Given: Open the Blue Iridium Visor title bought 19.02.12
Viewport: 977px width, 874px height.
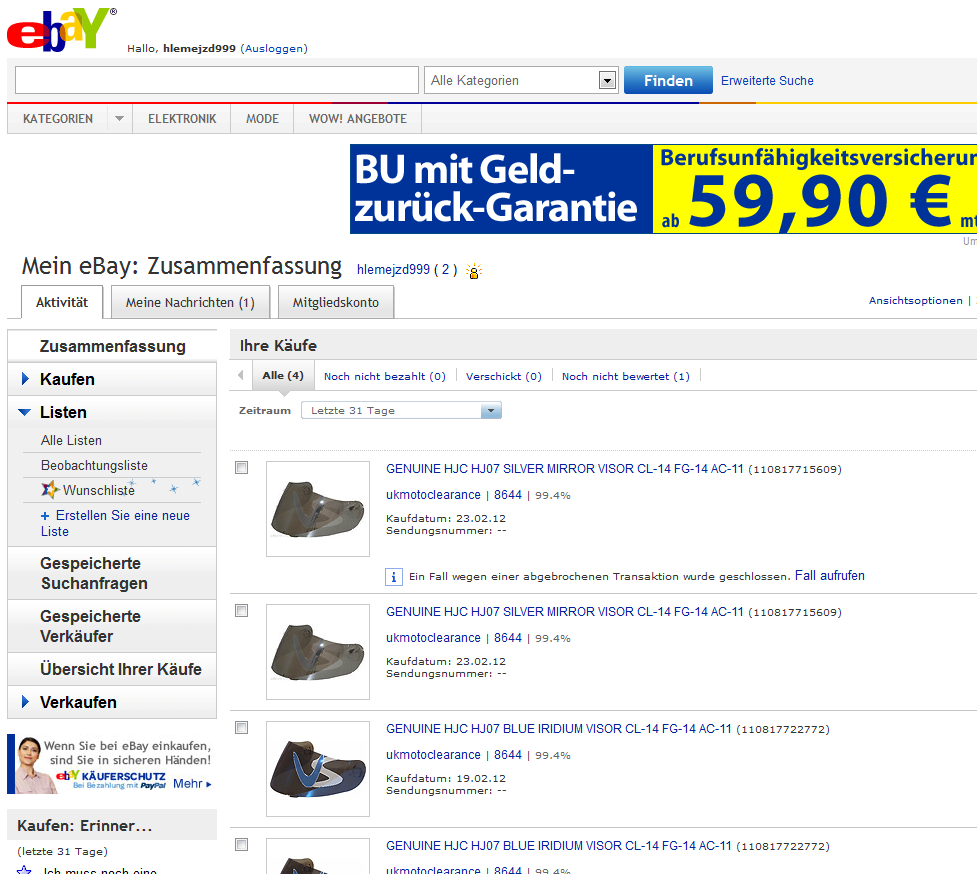Looking at the screenshot, I should pos(559,729).
